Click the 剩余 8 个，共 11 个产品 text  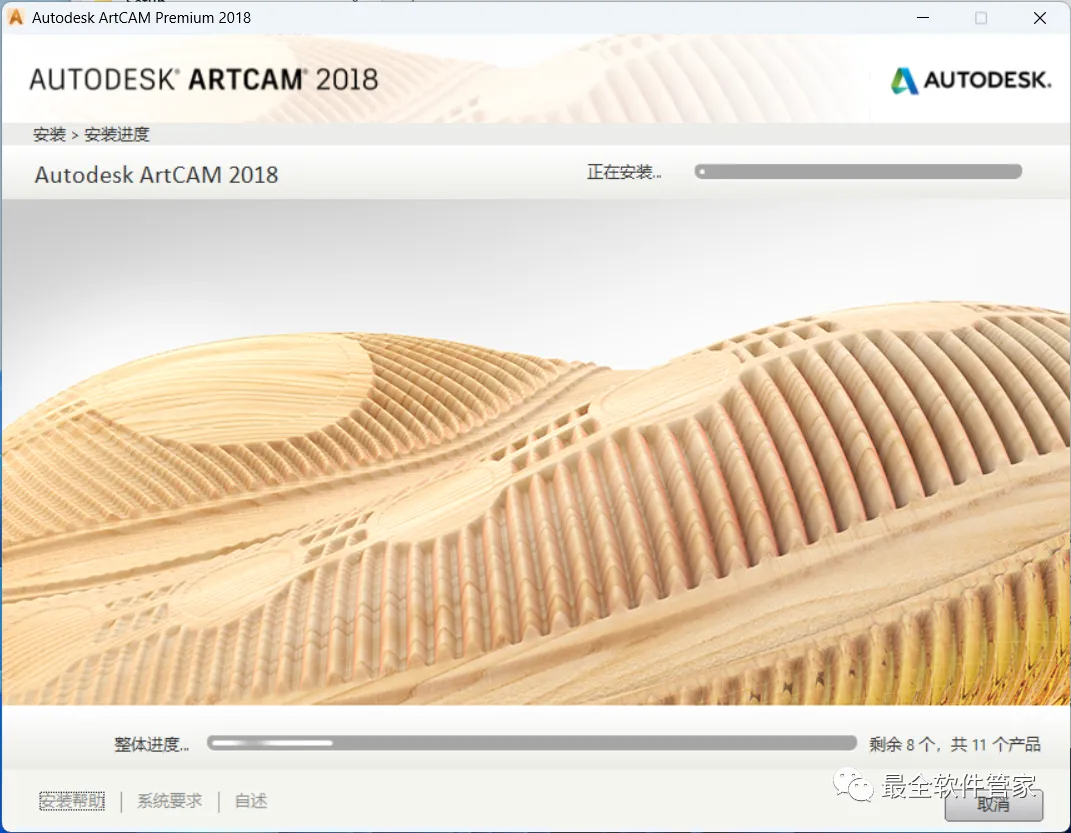[955, 744]
